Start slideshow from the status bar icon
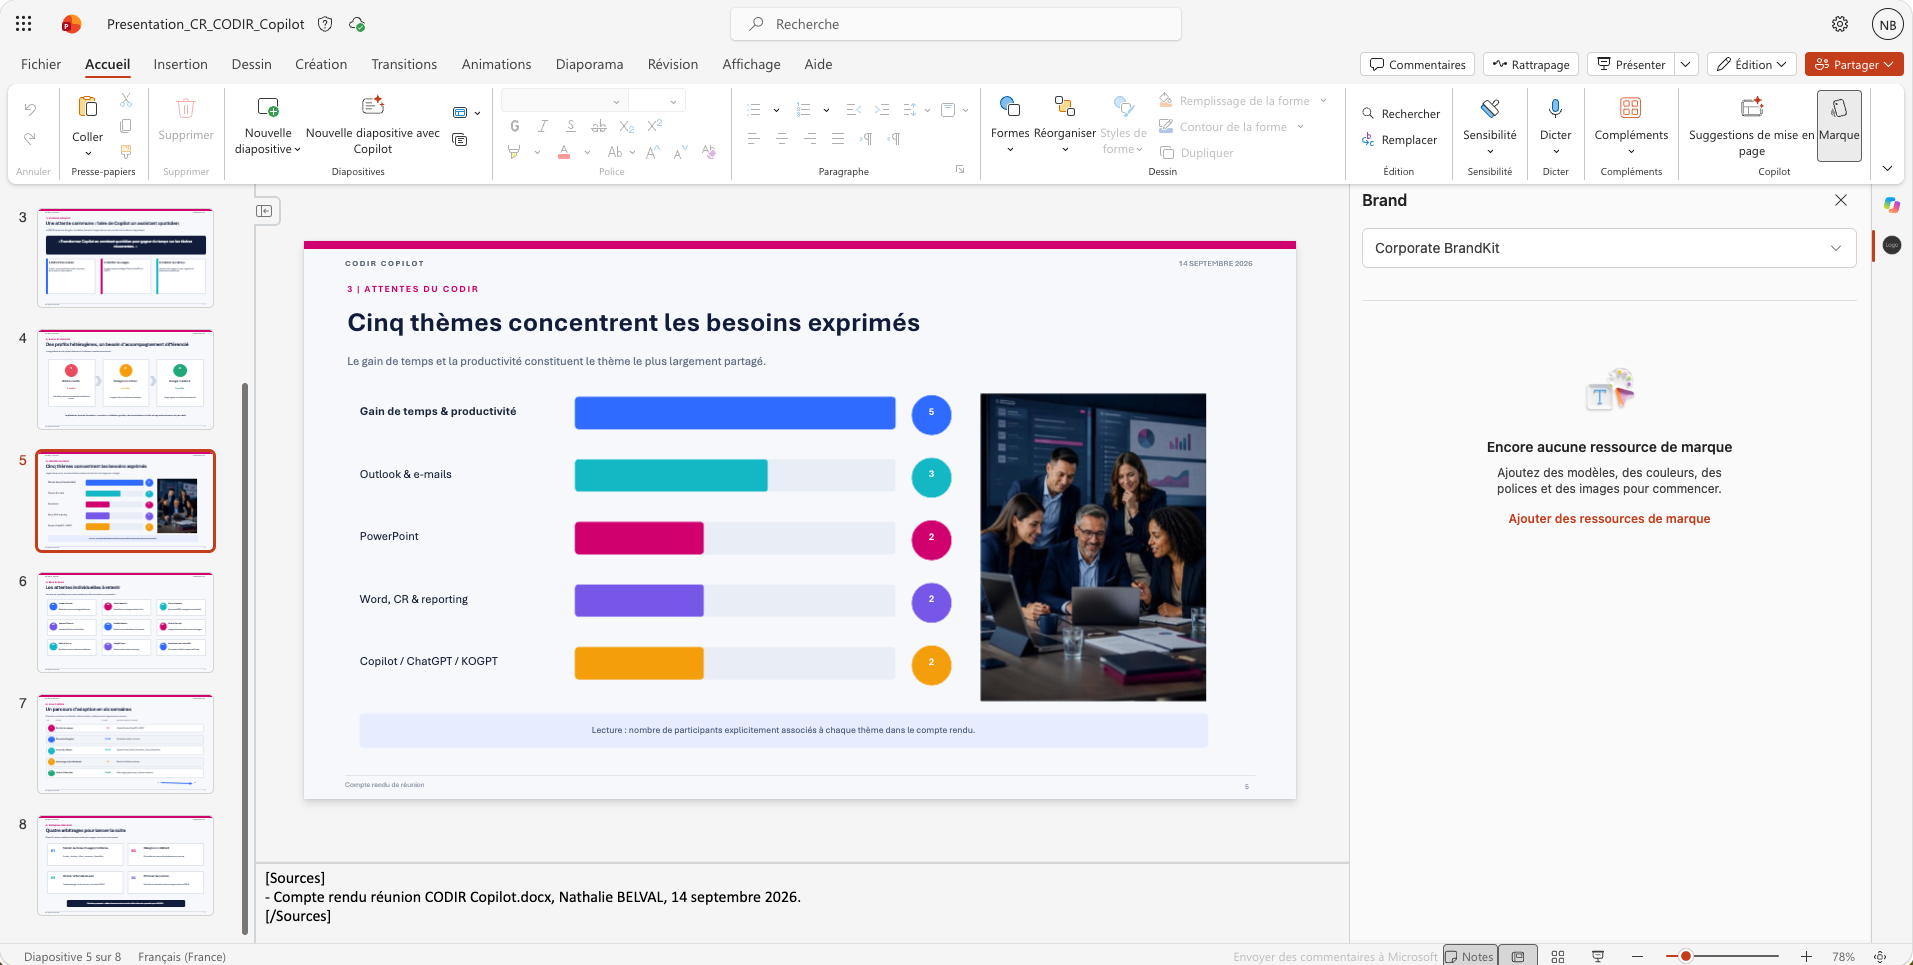Screen dimensions: 1913x965 [x=1598, y=957]
